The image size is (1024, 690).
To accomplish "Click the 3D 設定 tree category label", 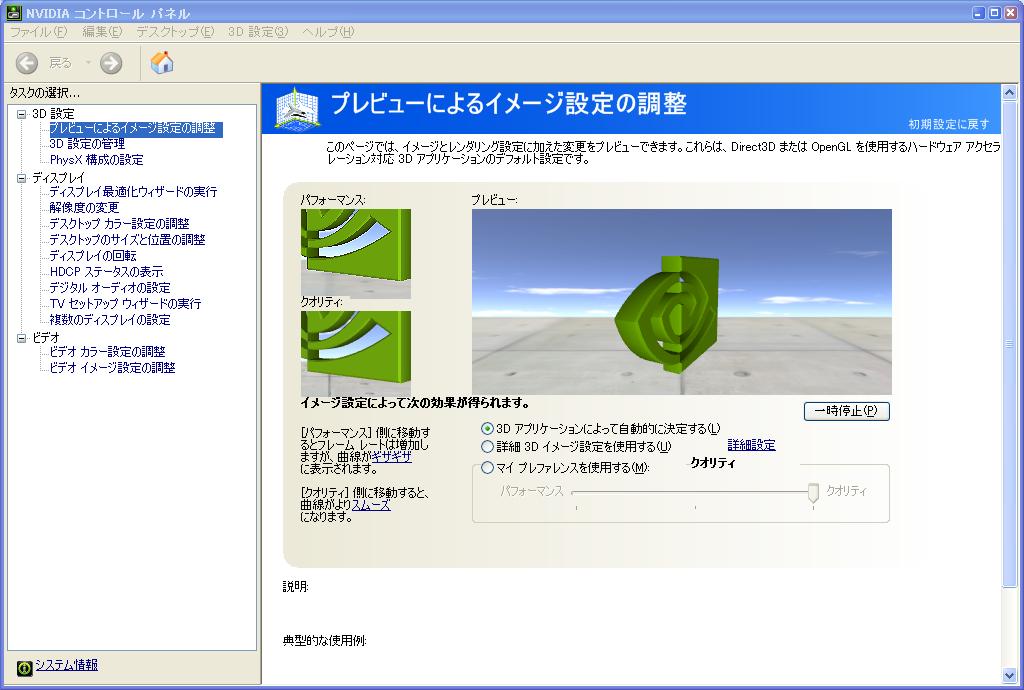I will 53,114.
